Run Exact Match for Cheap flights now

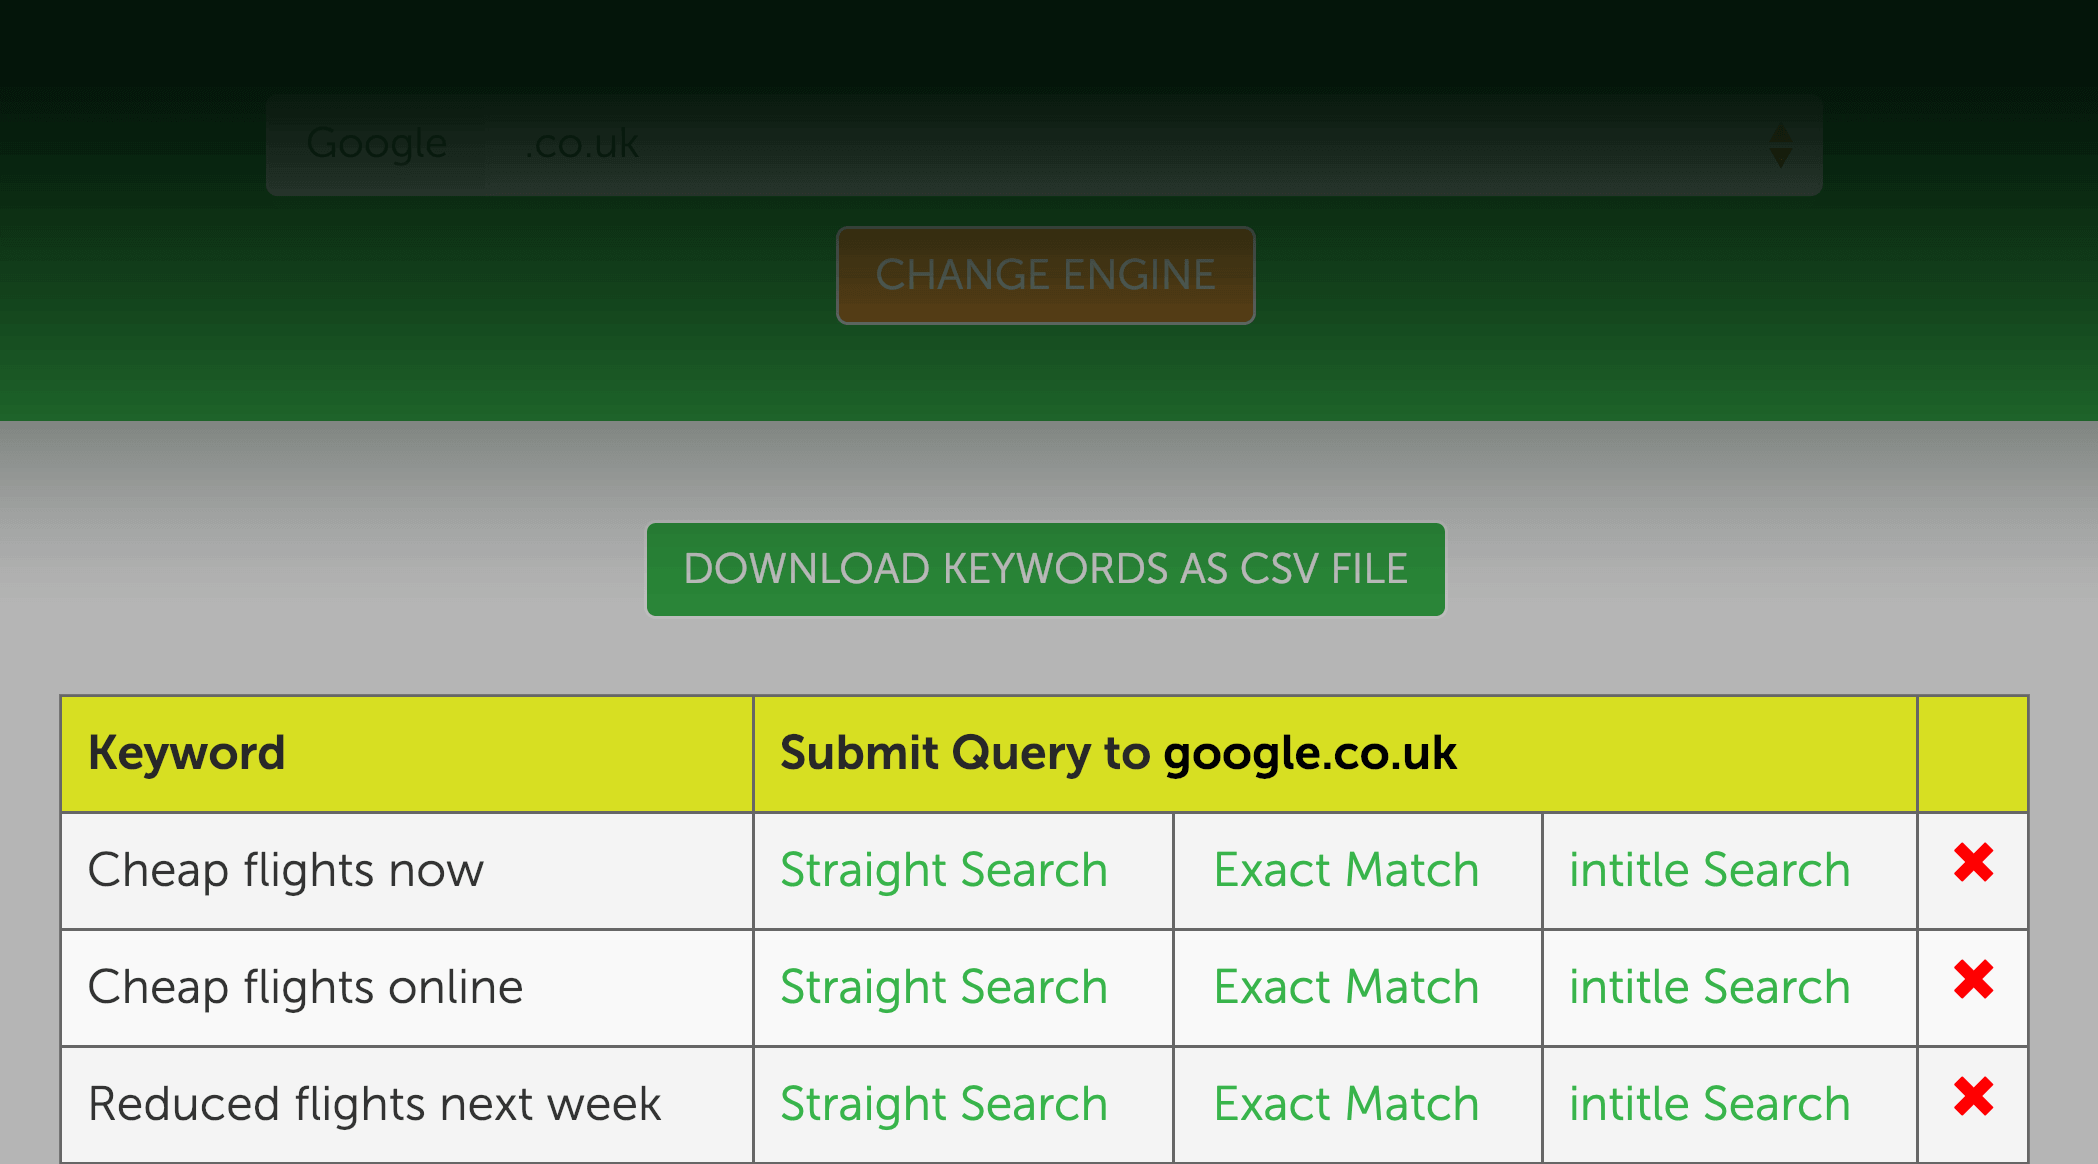coord(1346,870)
